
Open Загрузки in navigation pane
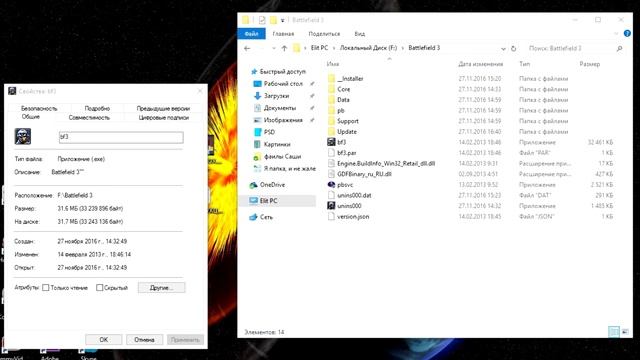tap(276, 96)
